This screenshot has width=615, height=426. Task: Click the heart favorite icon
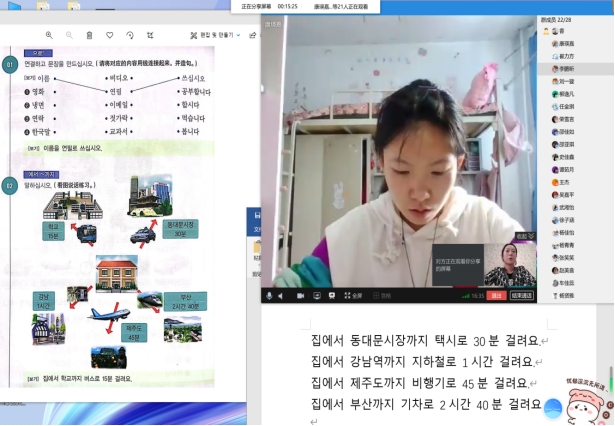coord(110,35)
